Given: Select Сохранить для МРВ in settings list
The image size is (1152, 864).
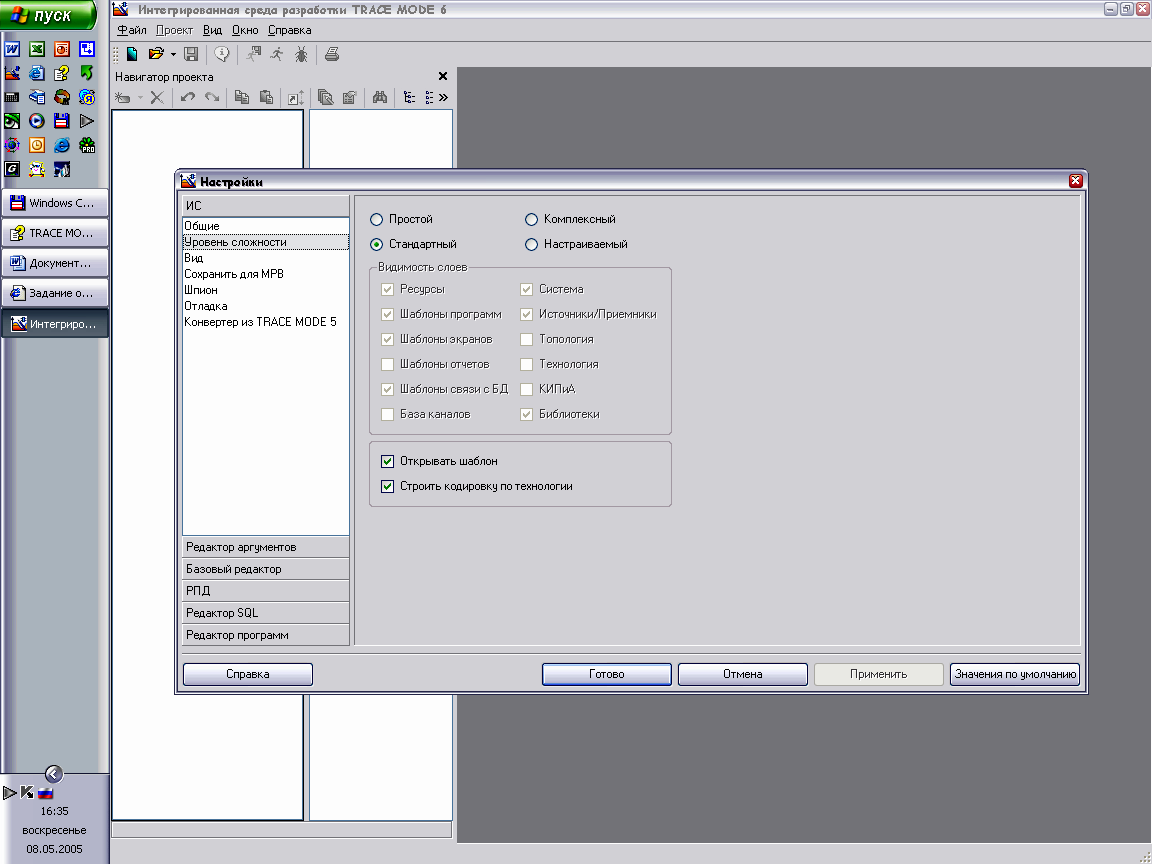Looking at the screenshot, I should pyautogui.click(x=265, y=274).
